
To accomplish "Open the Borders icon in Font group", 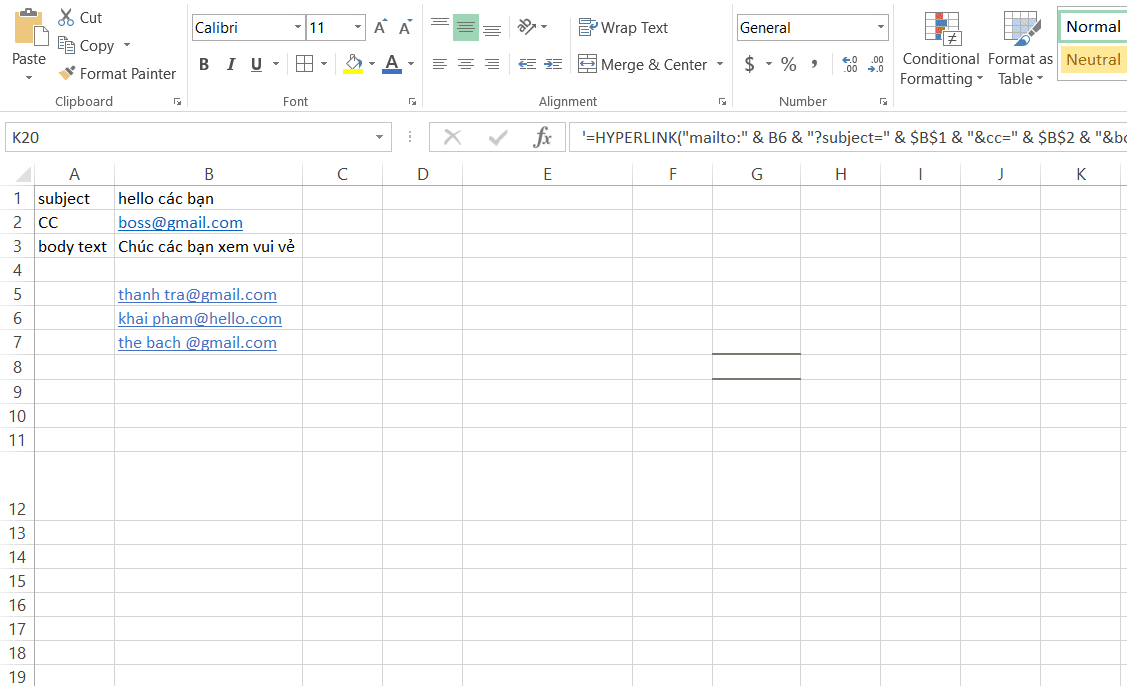I will click(x=305, y=64).
